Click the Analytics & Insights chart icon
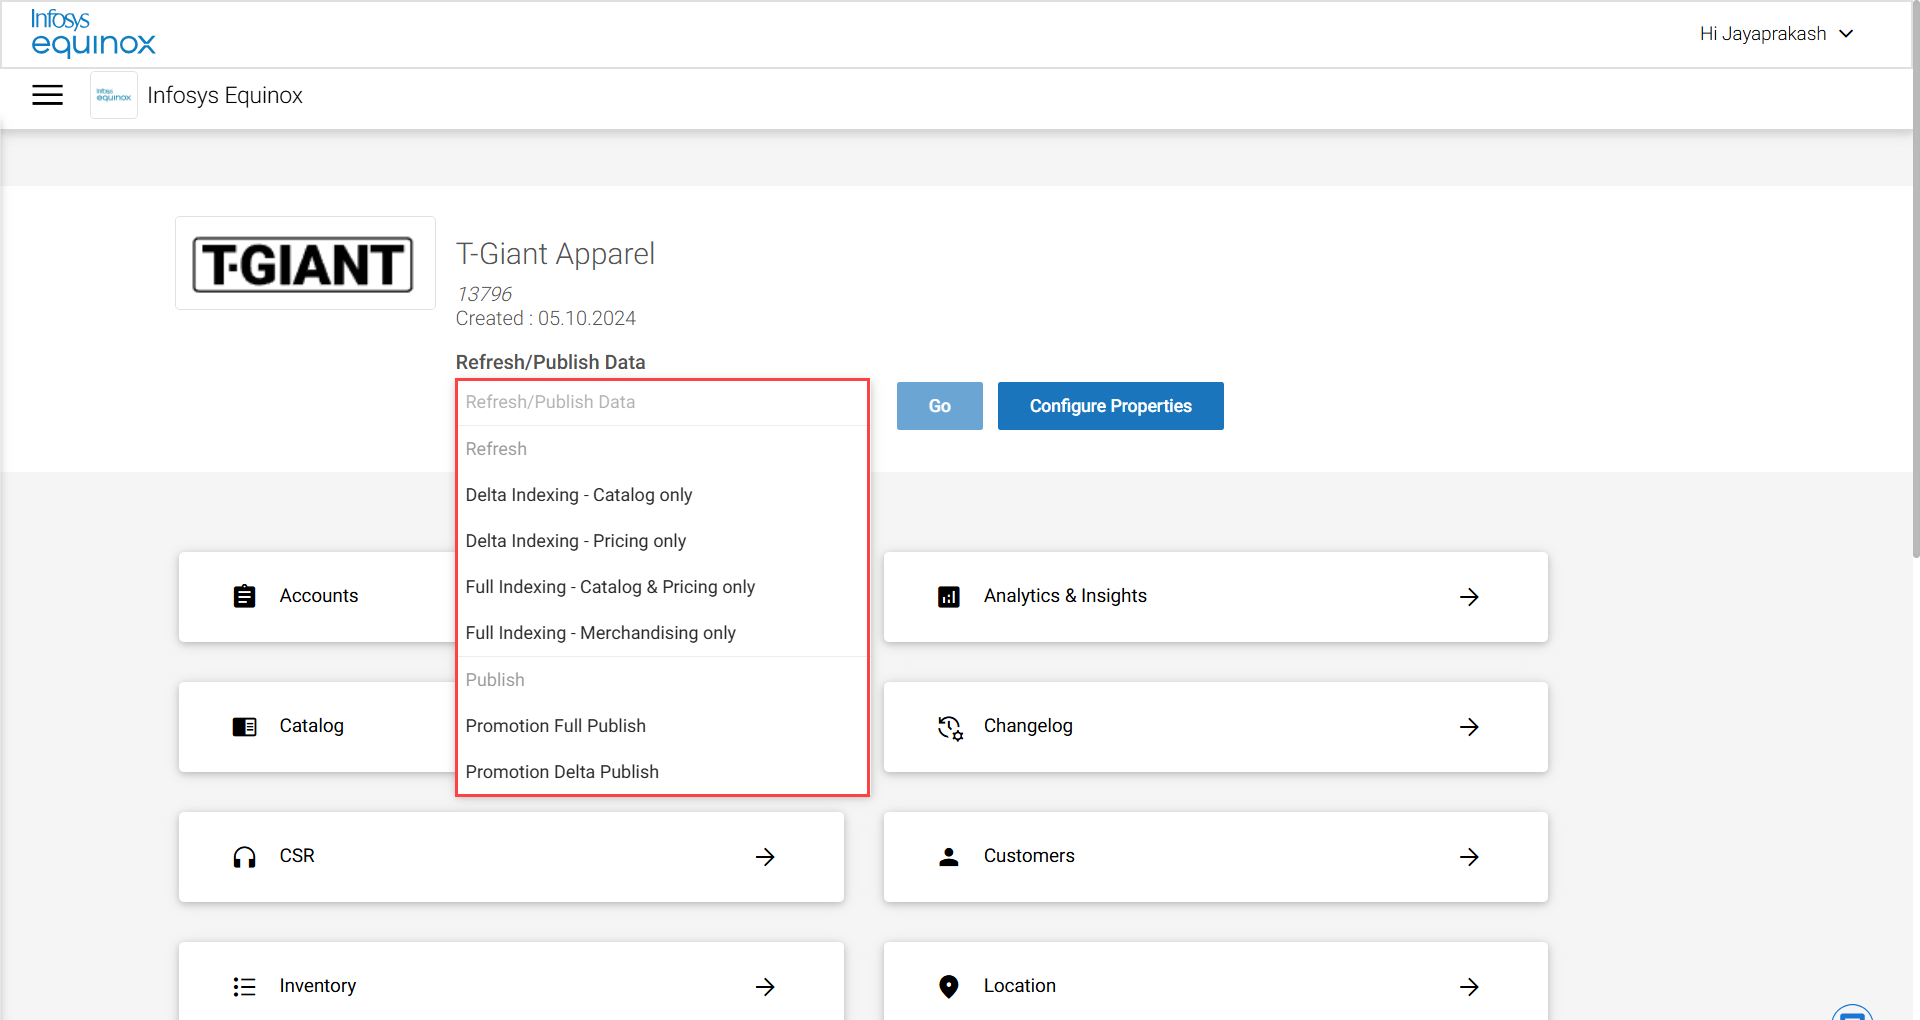The width and height of the screenshot is (1920, 1020). click(x=949, y=597)
